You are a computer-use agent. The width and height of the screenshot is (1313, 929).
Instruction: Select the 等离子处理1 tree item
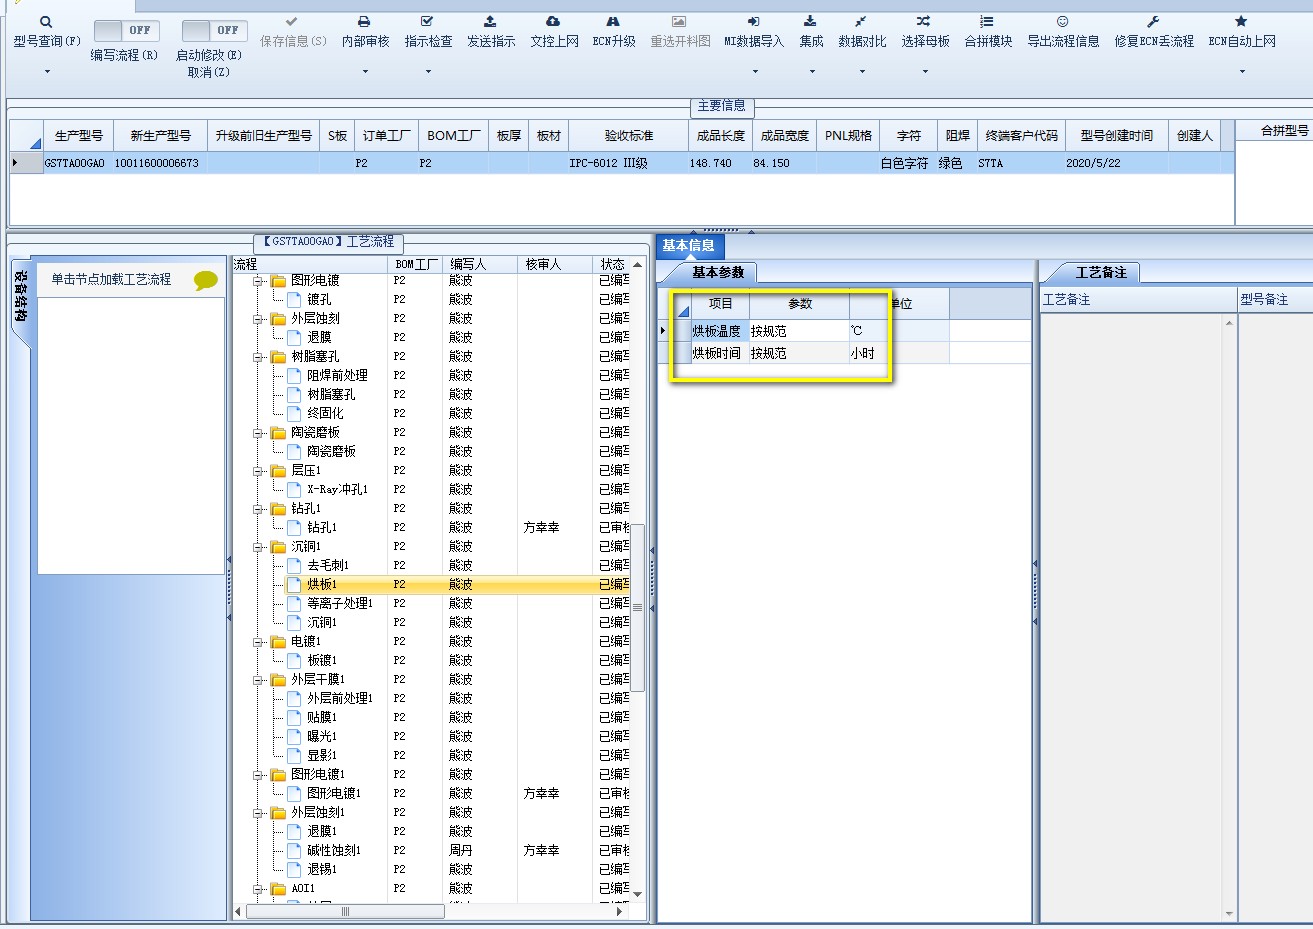tap(339, 603)
